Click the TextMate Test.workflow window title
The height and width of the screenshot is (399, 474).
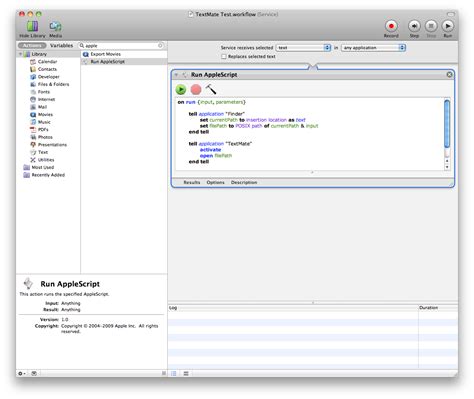click(233, 14)
